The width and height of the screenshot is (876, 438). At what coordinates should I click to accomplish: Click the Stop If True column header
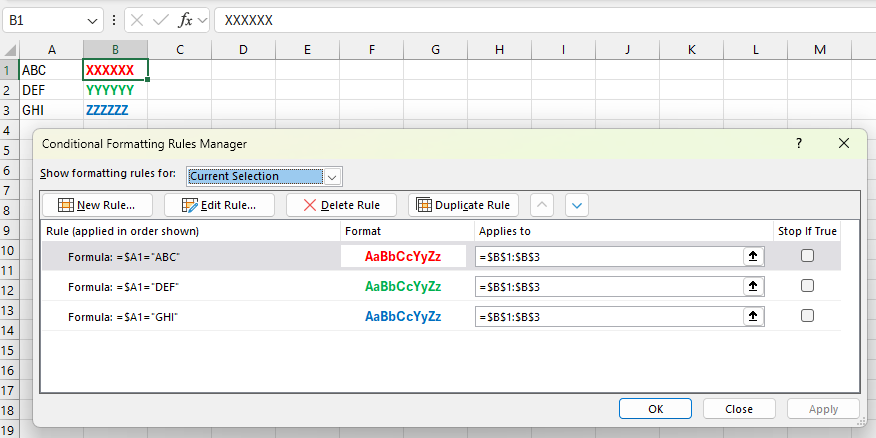(x=807, y=231)
